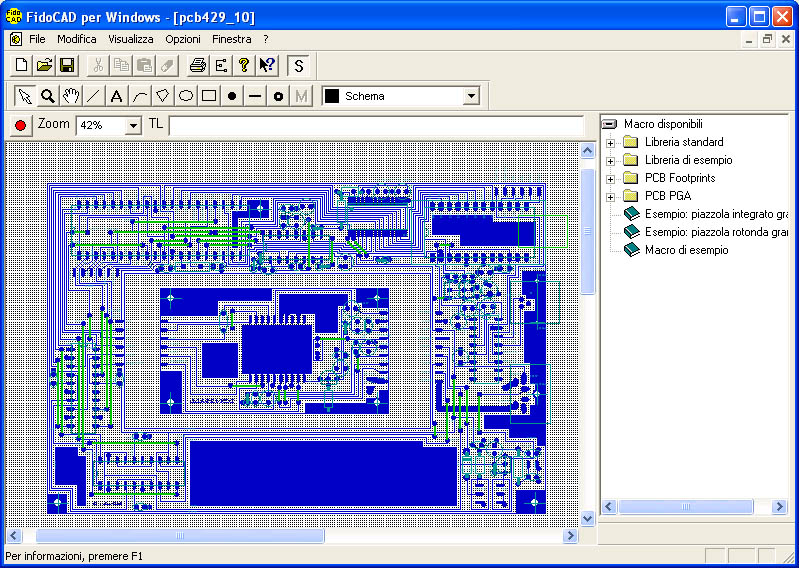Select the PCB track line tool
This screenshot has width=799, height=568.
coord(255,96)
